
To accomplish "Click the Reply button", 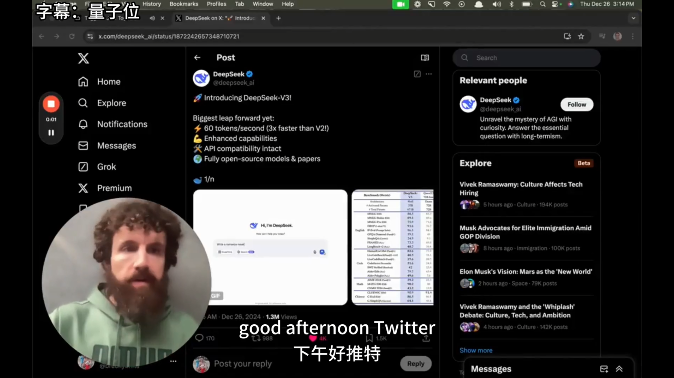I will click(x=416, y=363).
